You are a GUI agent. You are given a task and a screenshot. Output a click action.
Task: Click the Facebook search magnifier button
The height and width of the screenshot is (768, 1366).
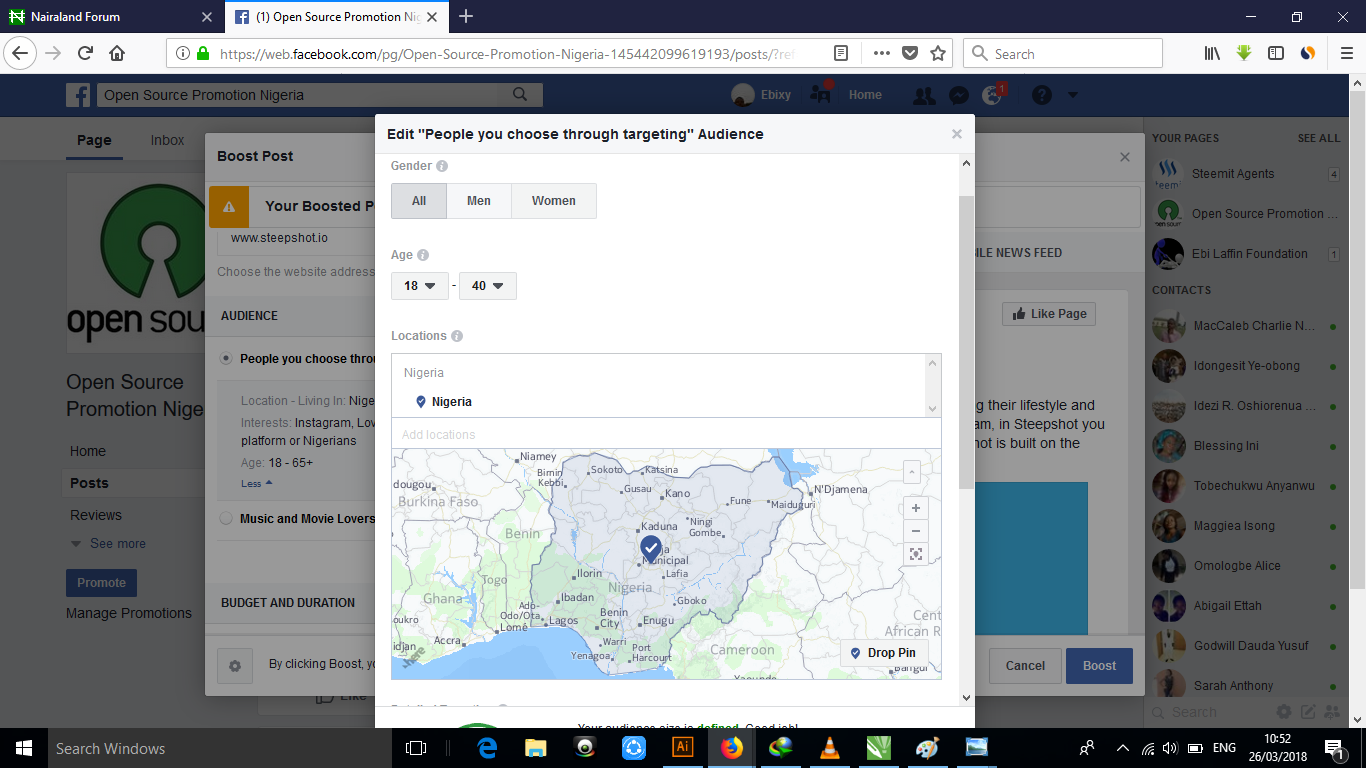pos(520,95)
